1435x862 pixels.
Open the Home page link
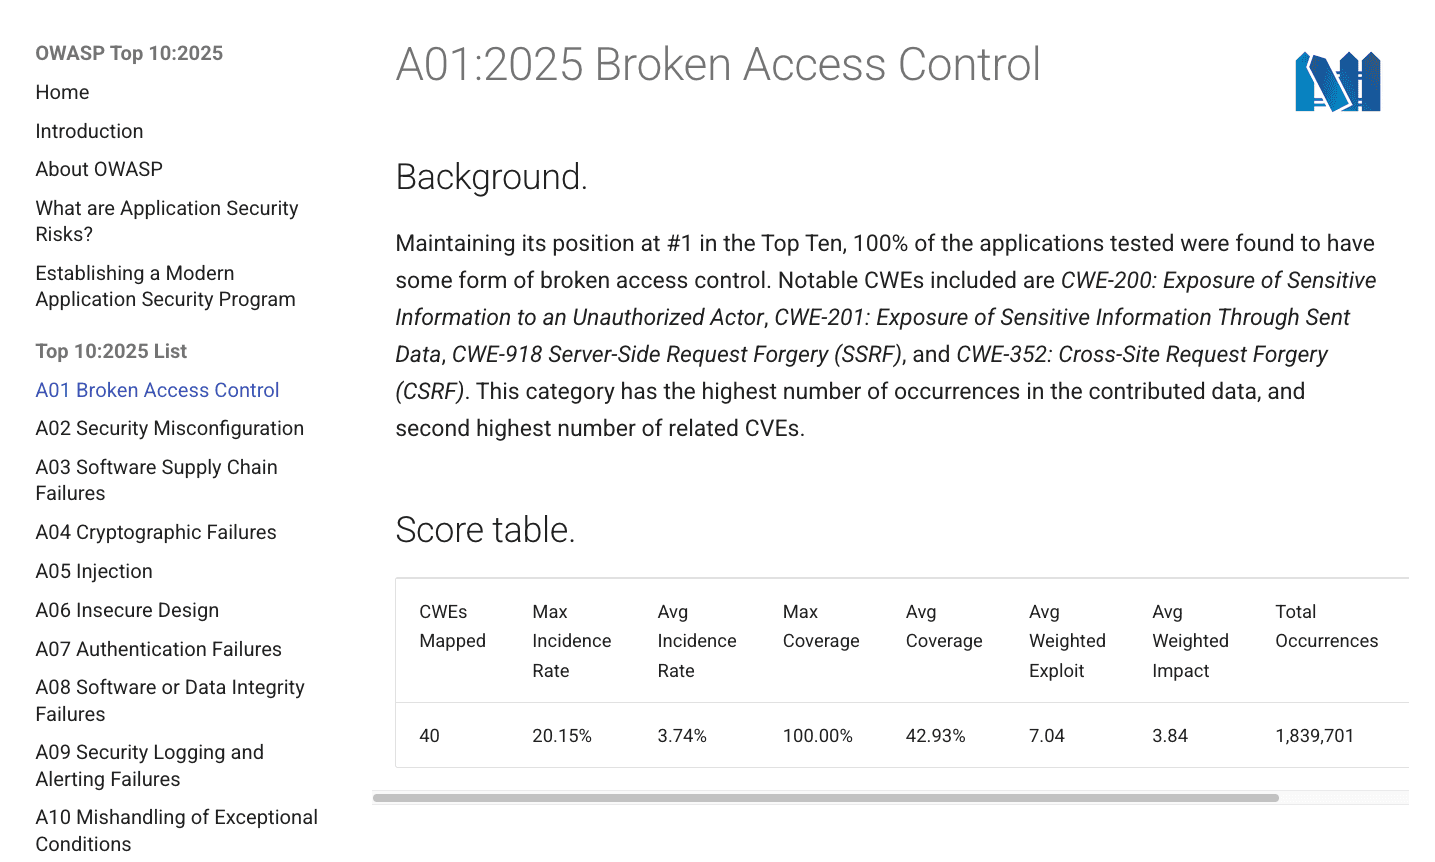[x=62, y=92]
